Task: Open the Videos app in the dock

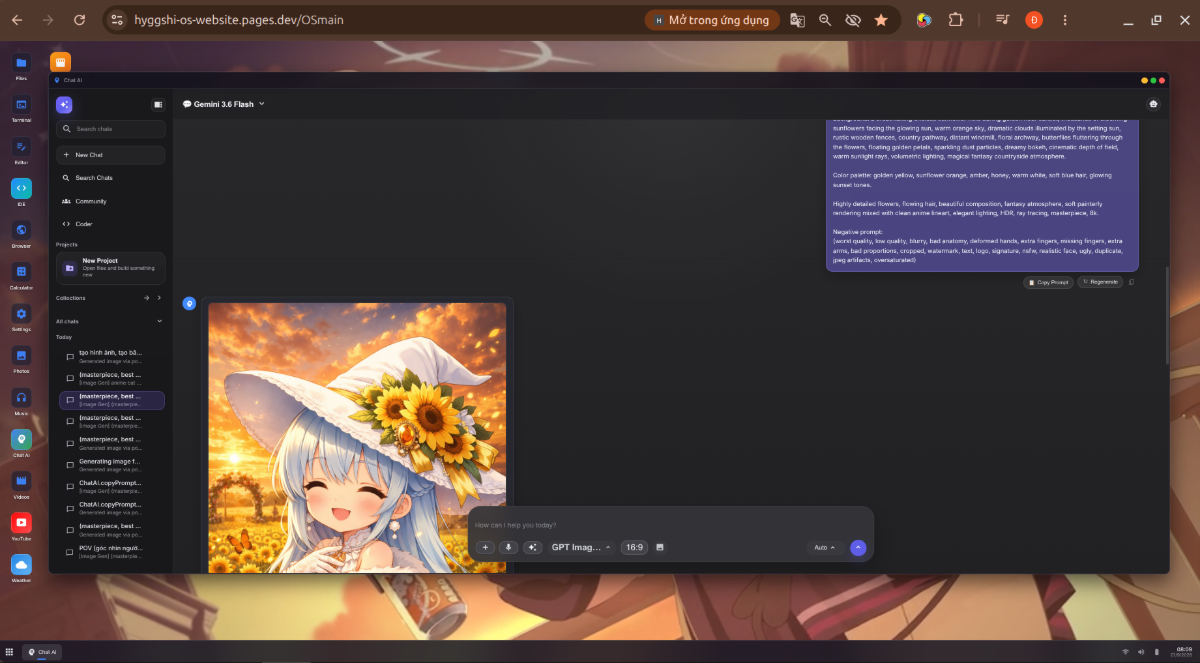Action: tap(21, 481)
